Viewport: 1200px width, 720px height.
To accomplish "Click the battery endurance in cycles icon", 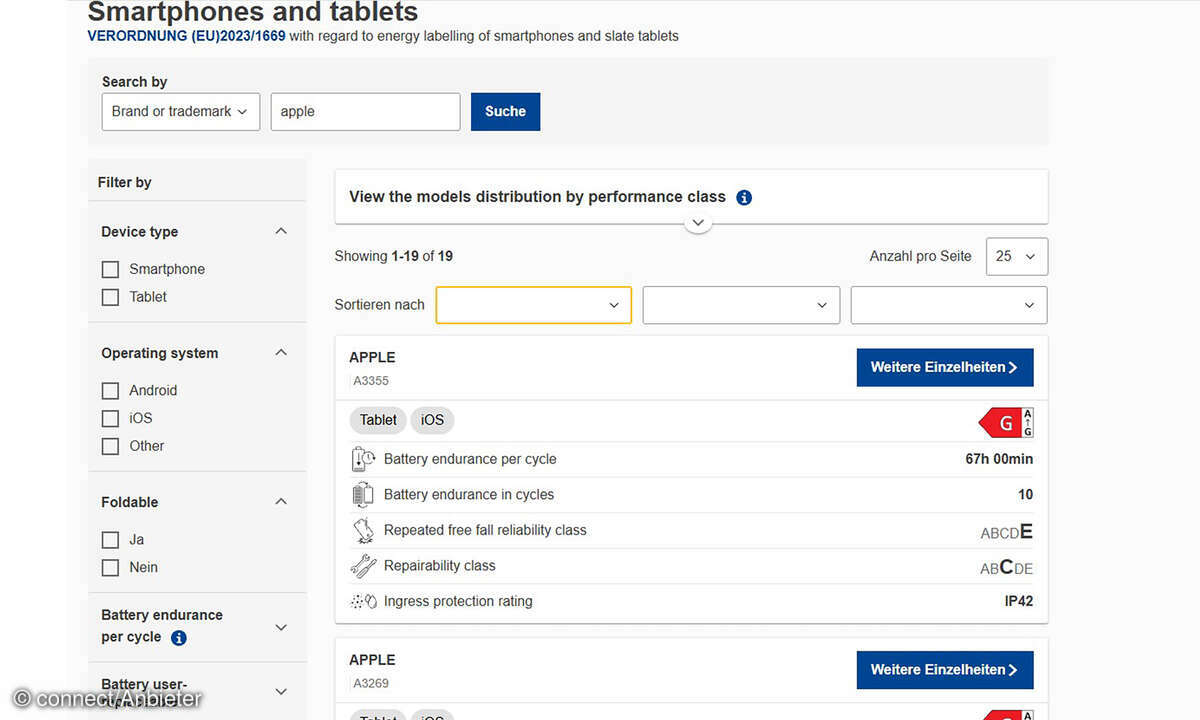I will coord(363,494).
